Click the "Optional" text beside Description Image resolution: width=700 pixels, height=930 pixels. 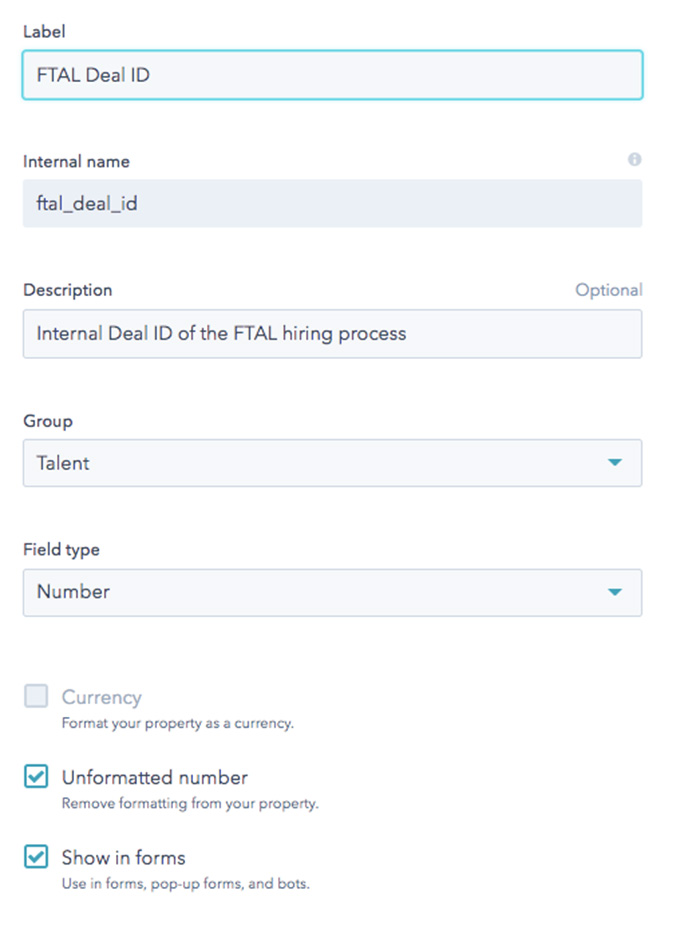(609, 290)
